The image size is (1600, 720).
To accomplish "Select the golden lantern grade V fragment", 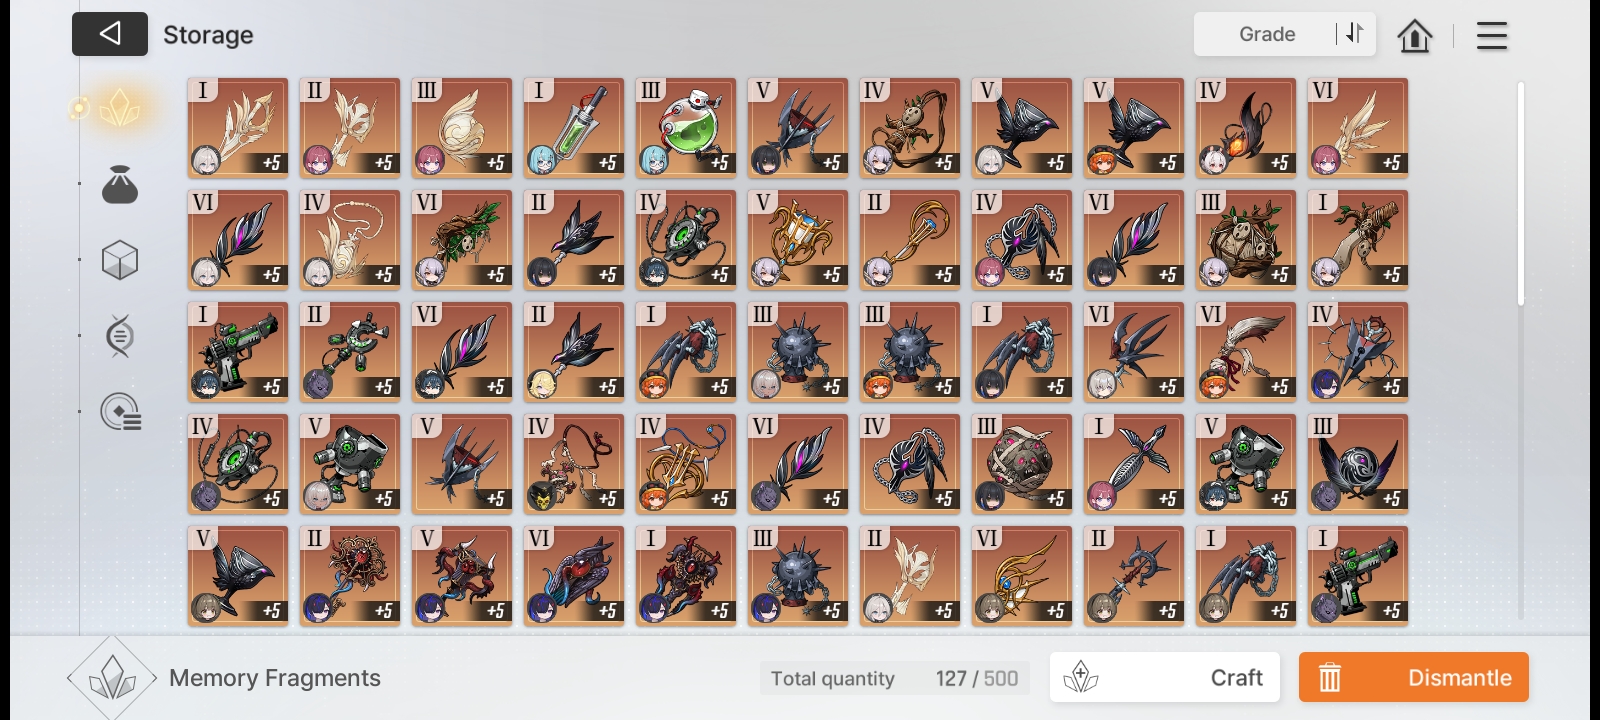I will [x=798, y=240].
